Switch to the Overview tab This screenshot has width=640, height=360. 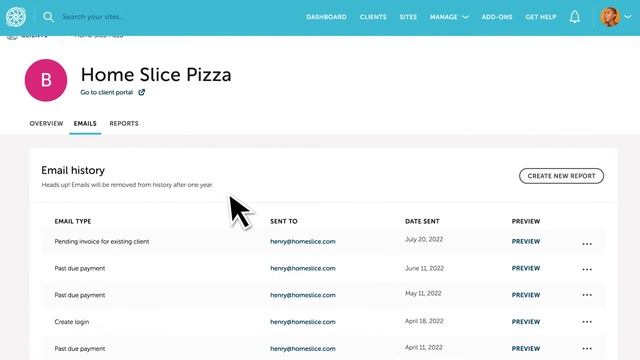click(x=46, y=123)
